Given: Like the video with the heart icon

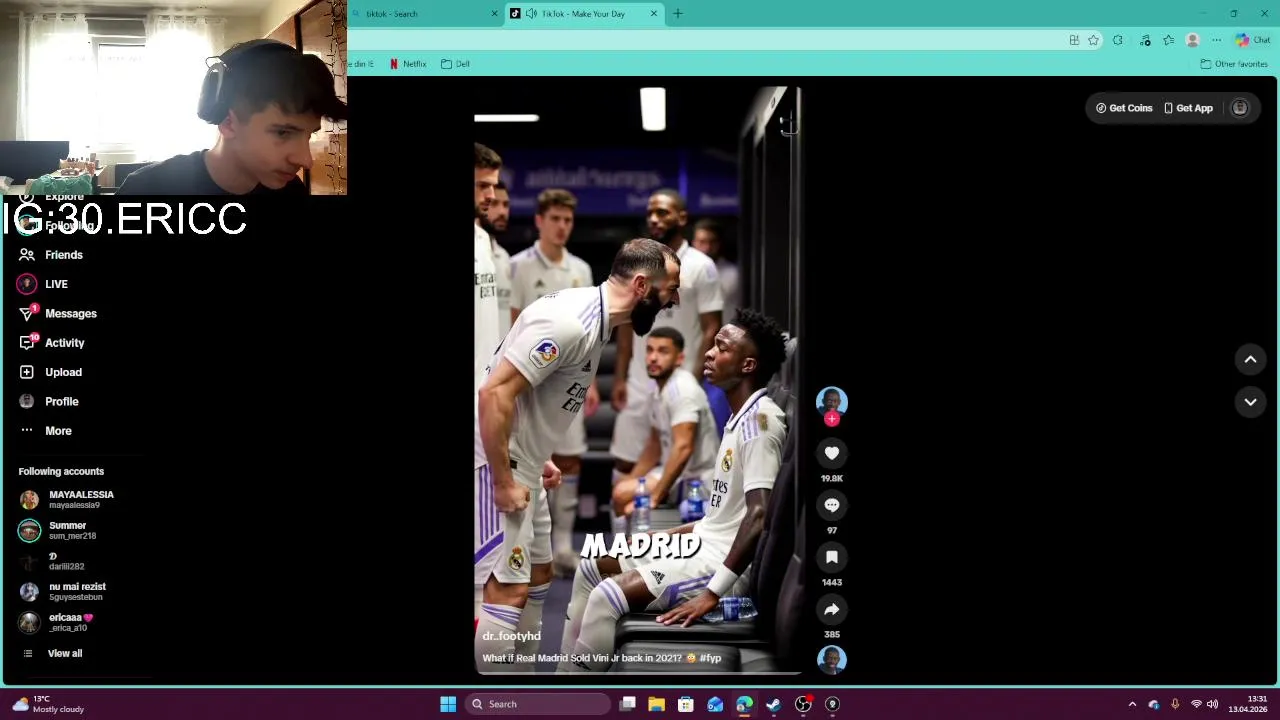Looking at the screenshot, I should [x=831, y=453].
